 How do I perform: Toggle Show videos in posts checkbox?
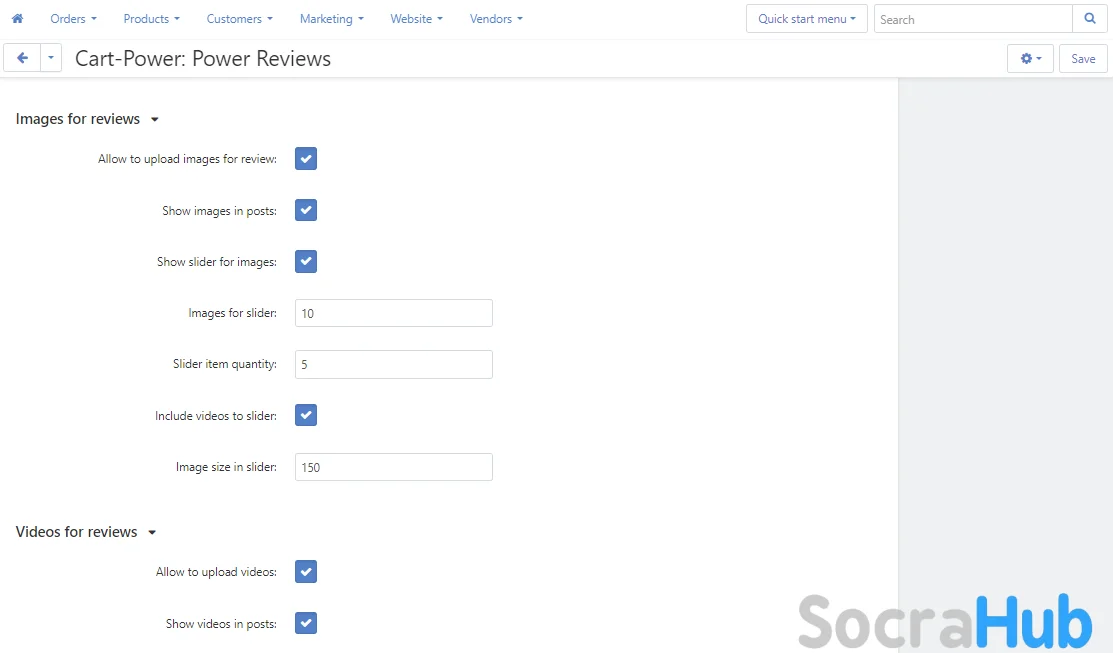306,623
